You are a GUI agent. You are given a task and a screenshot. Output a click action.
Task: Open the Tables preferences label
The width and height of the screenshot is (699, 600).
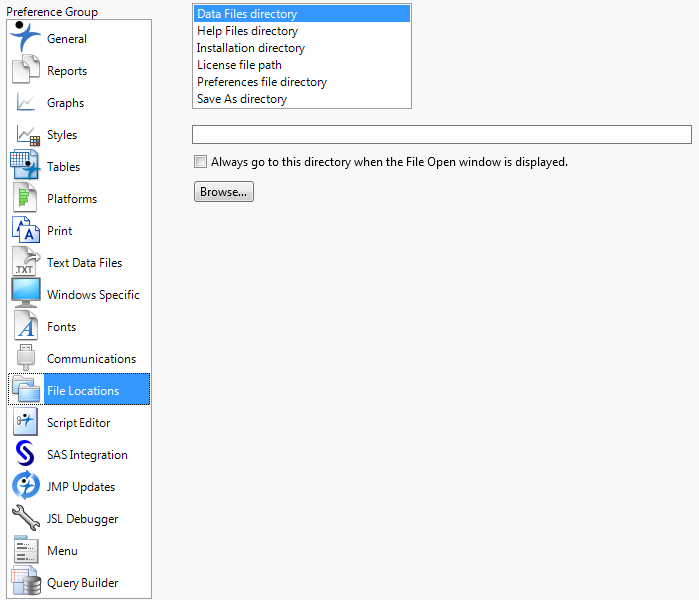click(x=64, y=167)
